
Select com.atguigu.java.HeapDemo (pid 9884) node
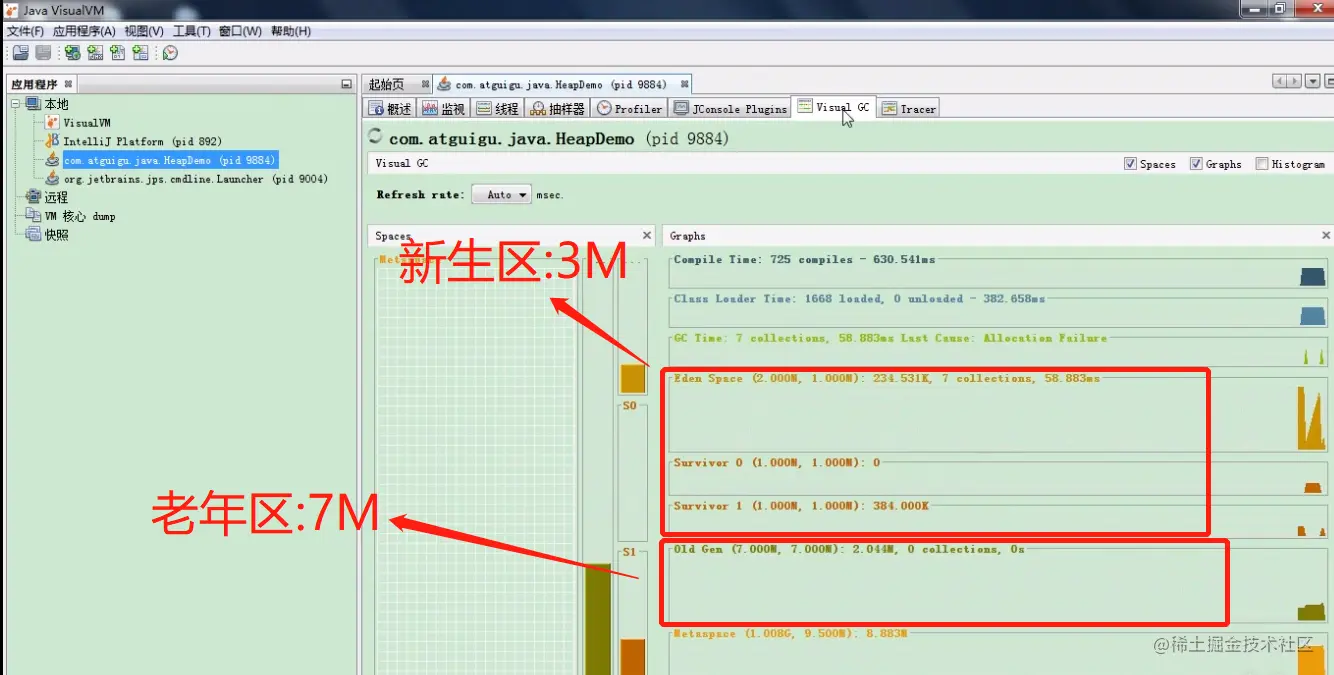point(169,160)
